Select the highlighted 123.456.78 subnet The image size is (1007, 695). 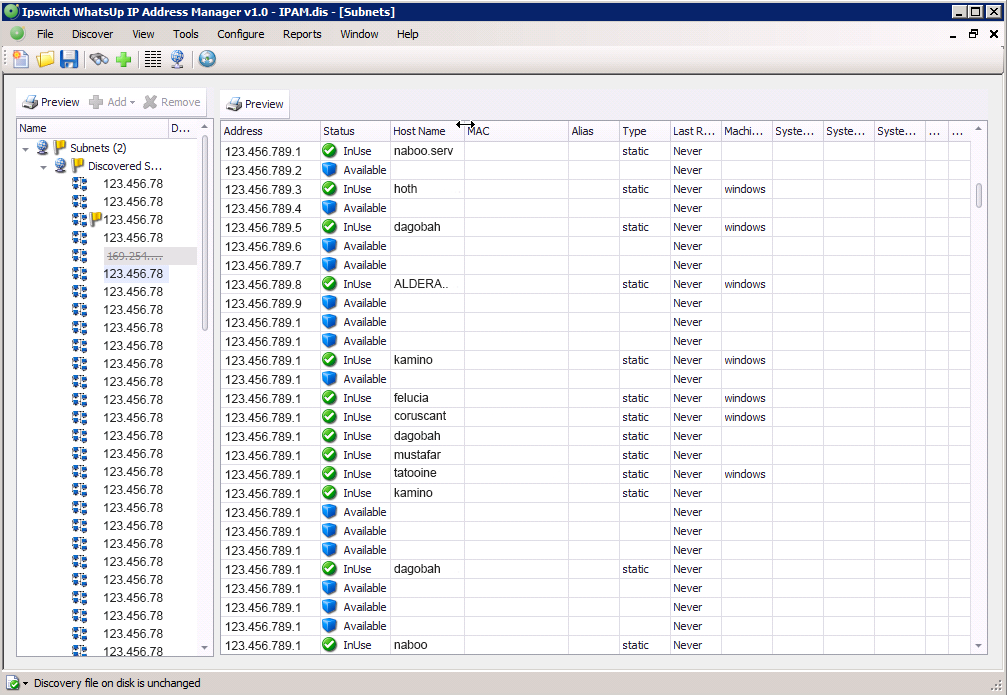pos(134,274)
